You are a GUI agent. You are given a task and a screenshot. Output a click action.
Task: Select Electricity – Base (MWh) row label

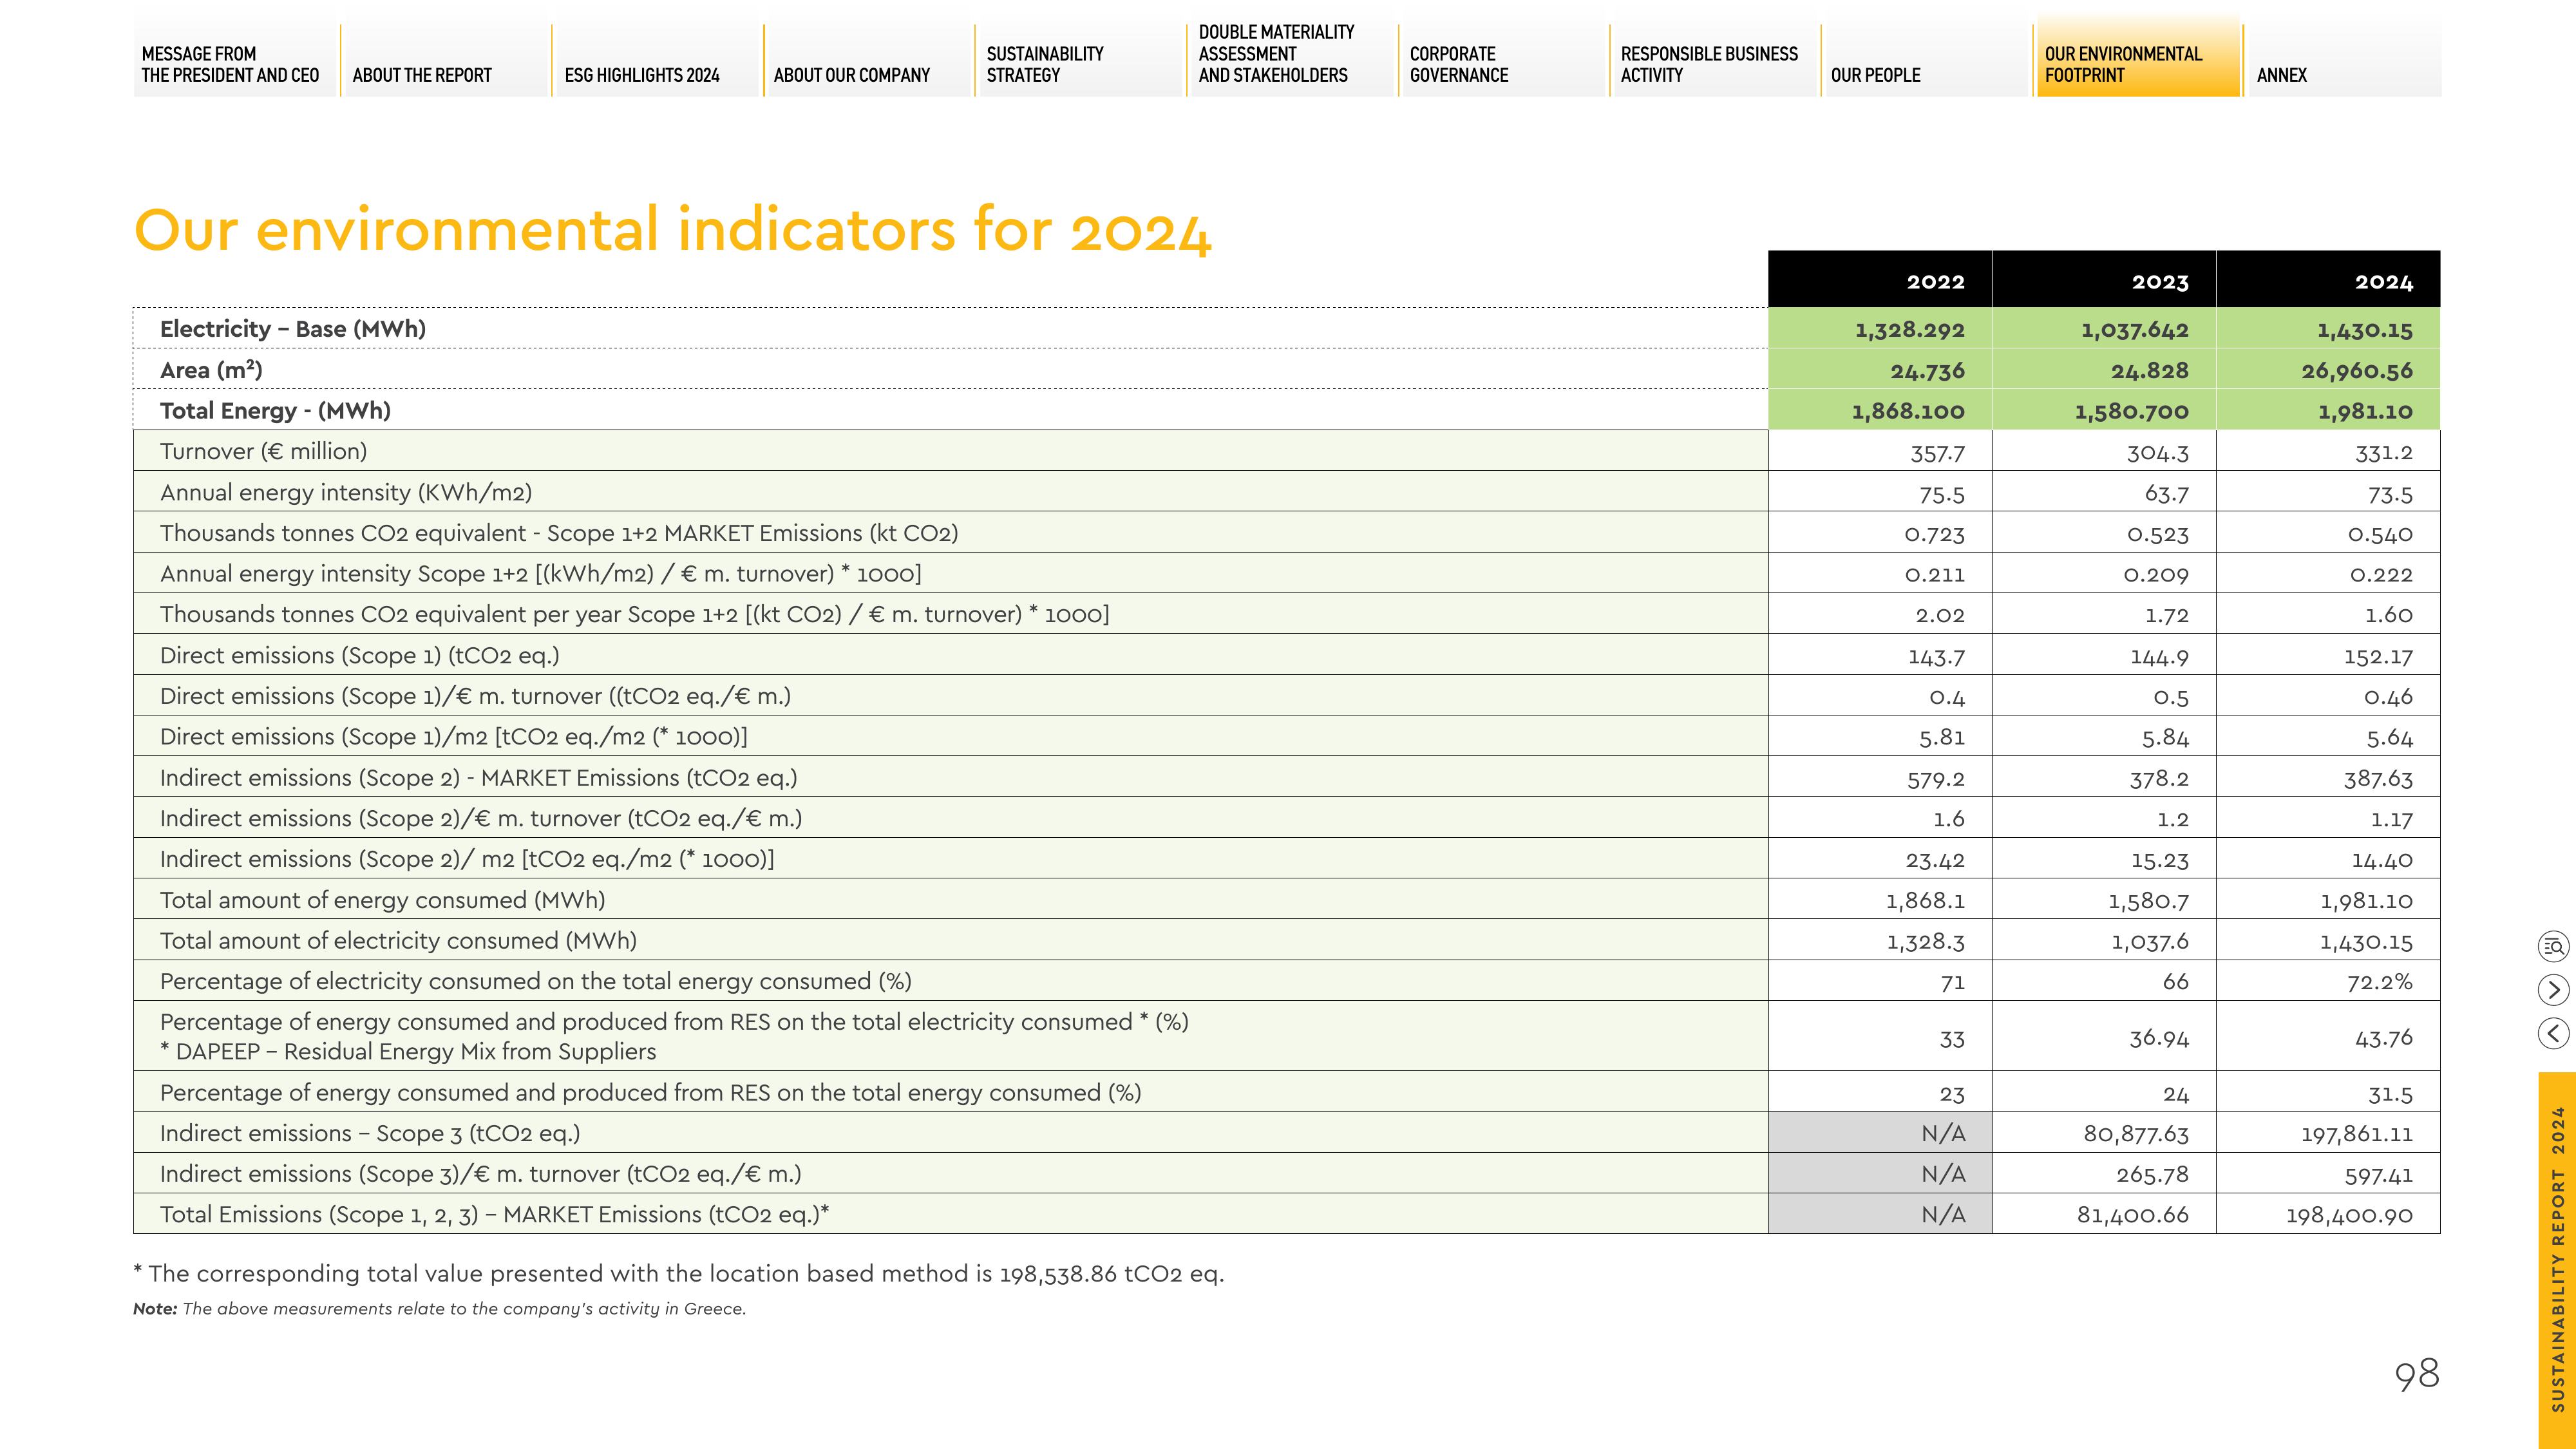tap(293, 329)
